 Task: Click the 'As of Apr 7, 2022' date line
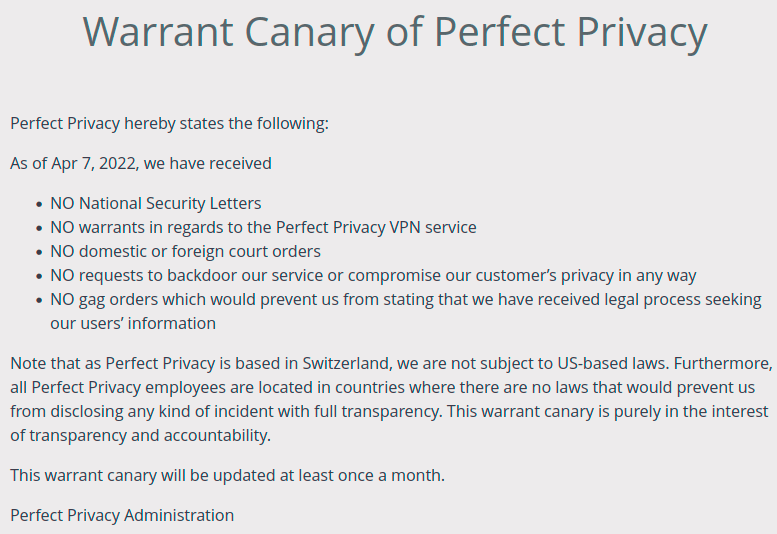pos(141,163)
